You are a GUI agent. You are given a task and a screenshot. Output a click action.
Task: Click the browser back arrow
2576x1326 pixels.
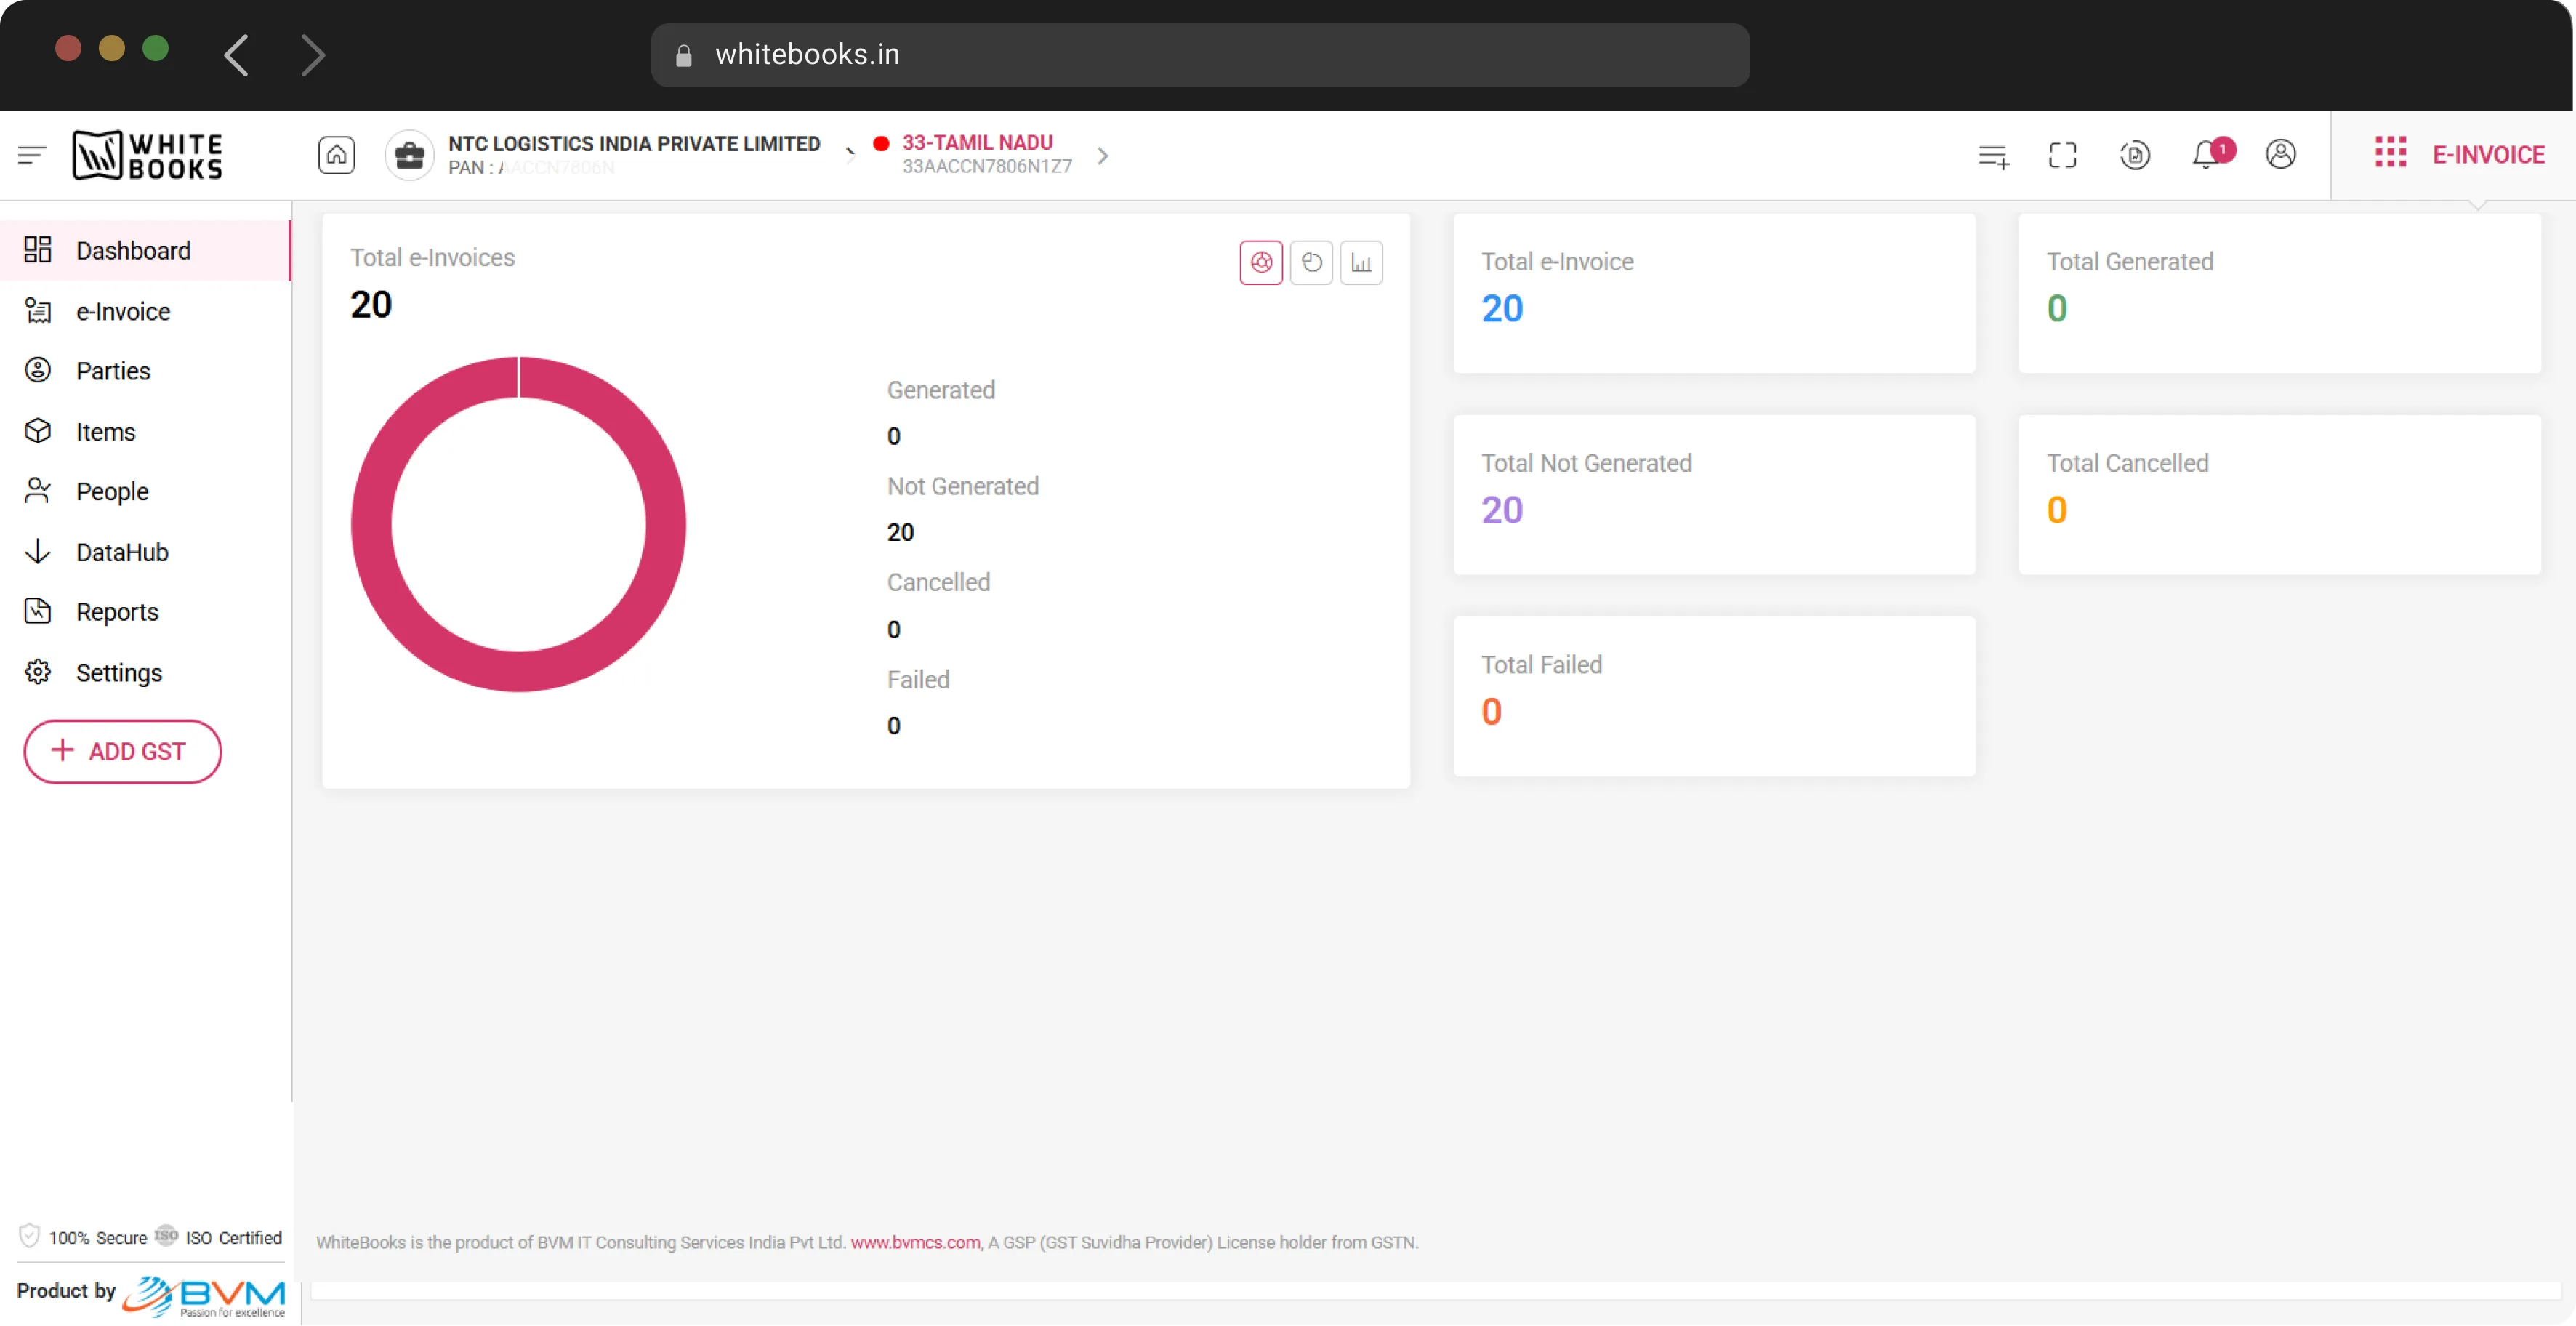pyautogui.click(x=236, y=55)
